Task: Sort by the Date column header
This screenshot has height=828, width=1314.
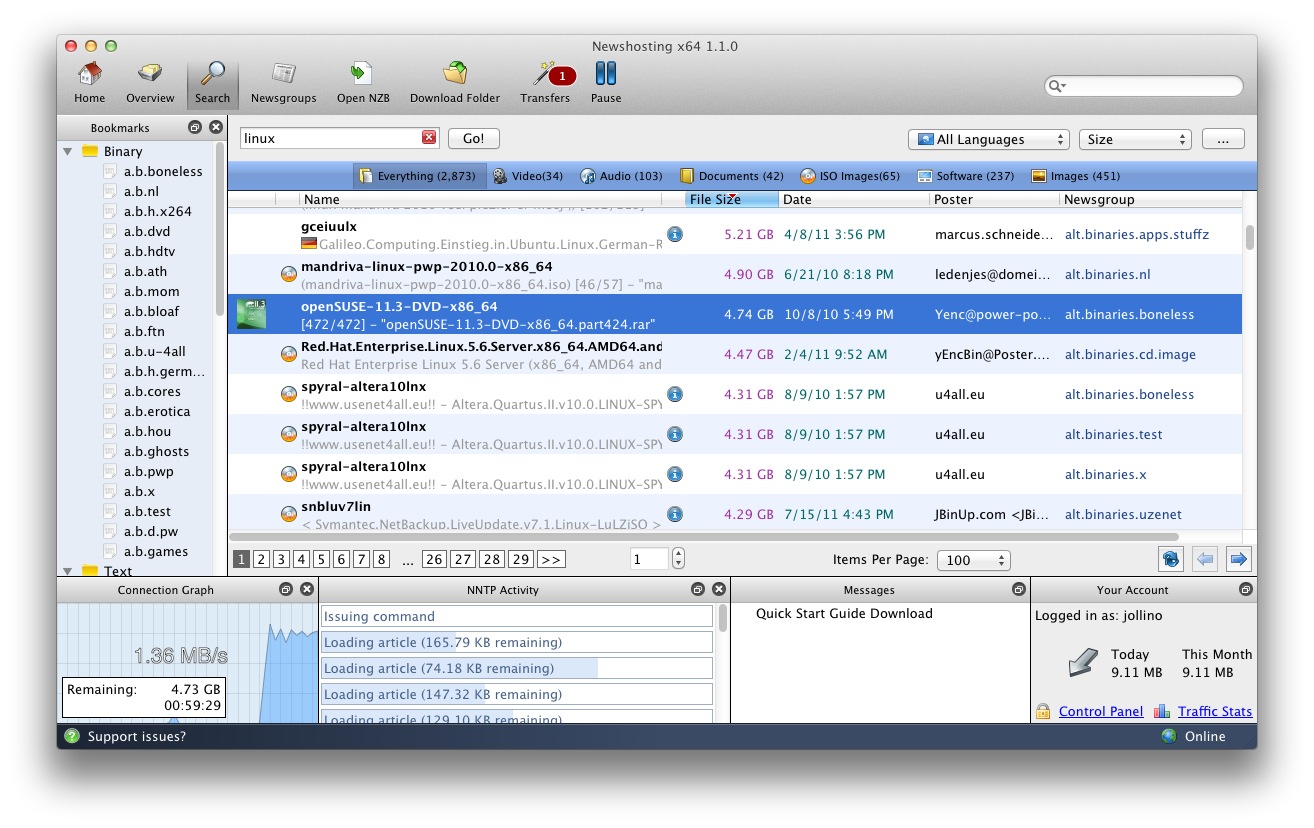Action: click(853, 199)
